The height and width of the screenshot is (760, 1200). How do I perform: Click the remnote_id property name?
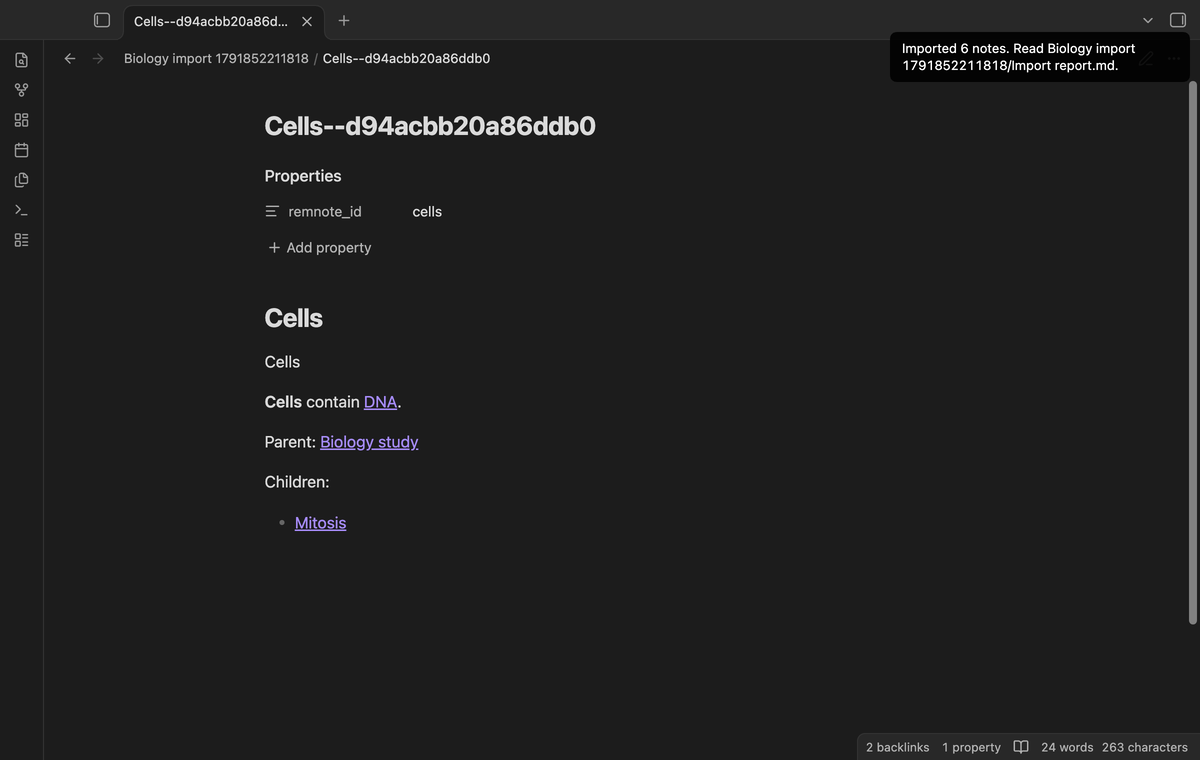pos(325,212)
